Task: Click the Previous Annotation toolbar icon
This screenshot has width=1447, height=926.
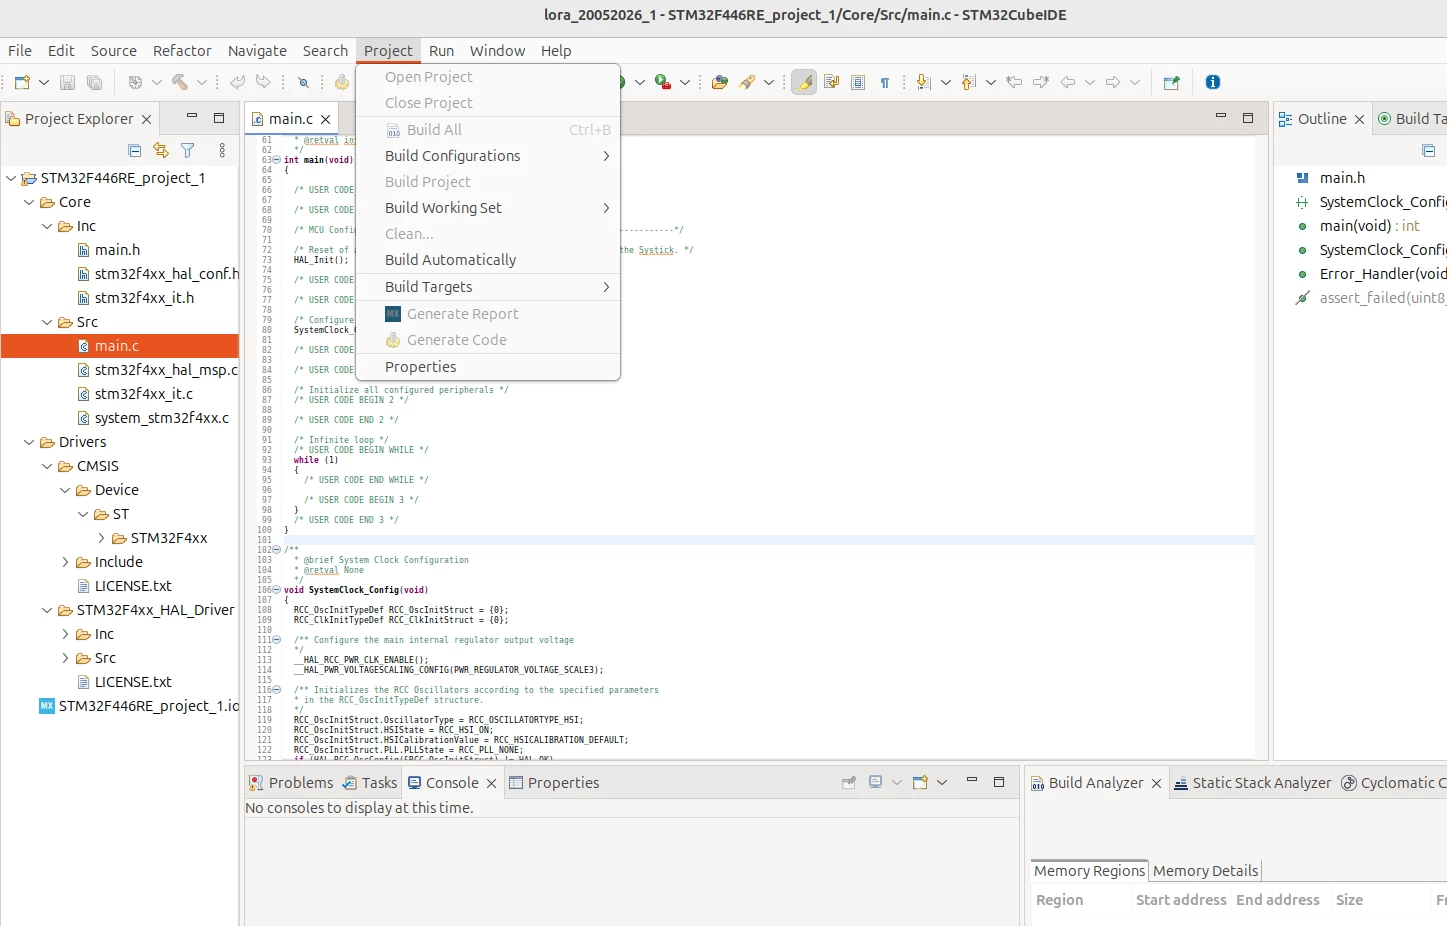Action: click(x=968, y=82)
